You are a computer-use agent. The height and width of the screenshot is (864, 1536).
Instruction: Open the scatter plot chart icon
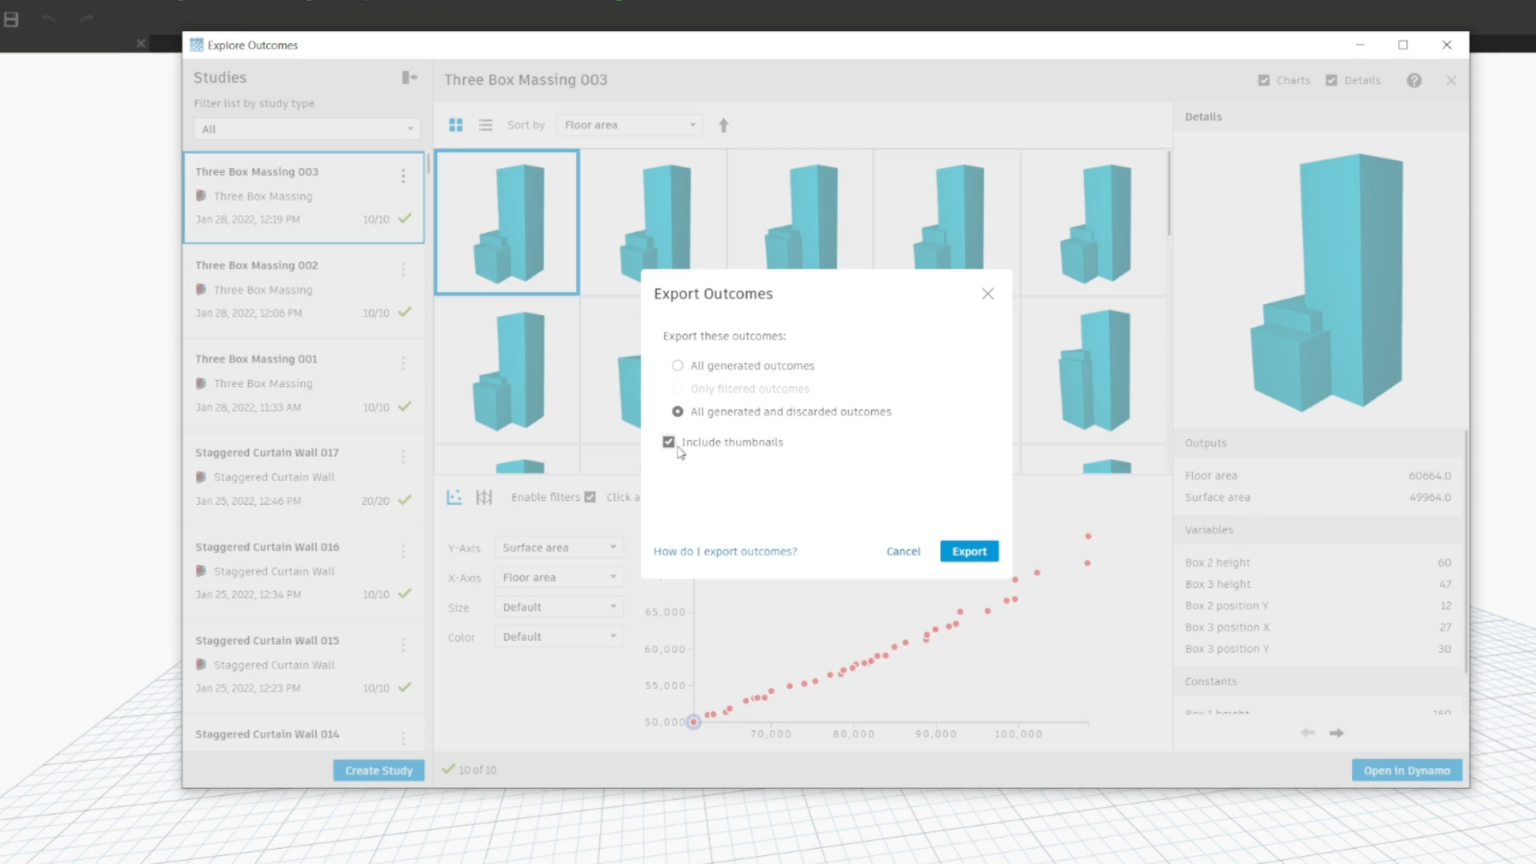pyautogui.click(x=455, y=497)
